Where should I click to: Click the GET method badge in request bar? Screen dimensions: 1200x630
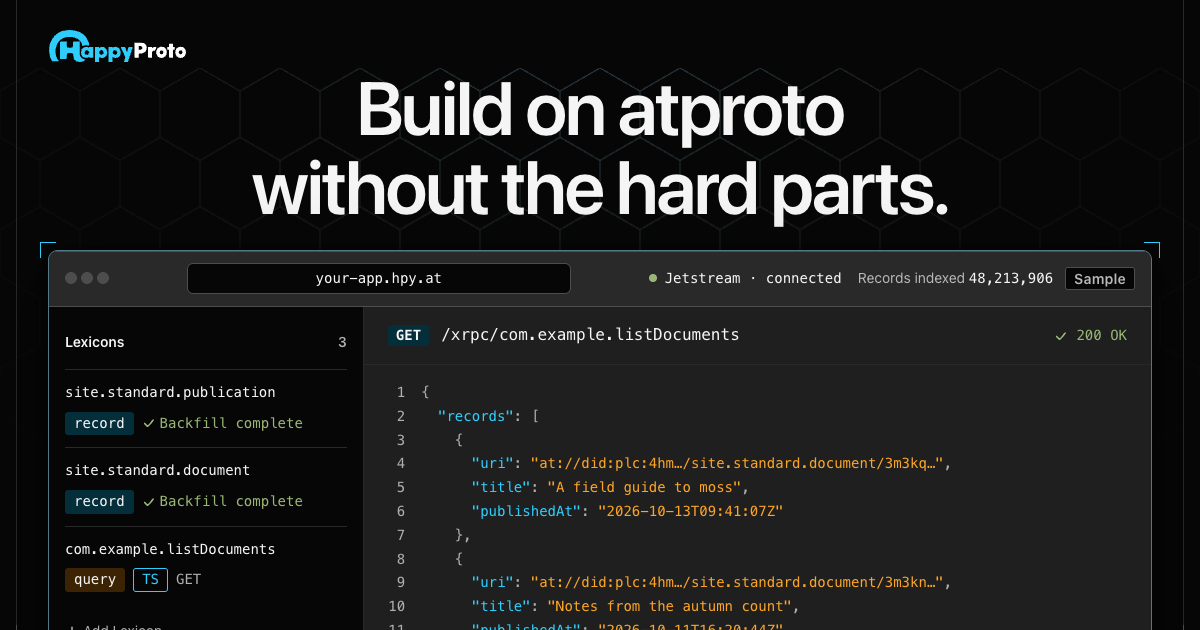point(408,335)
